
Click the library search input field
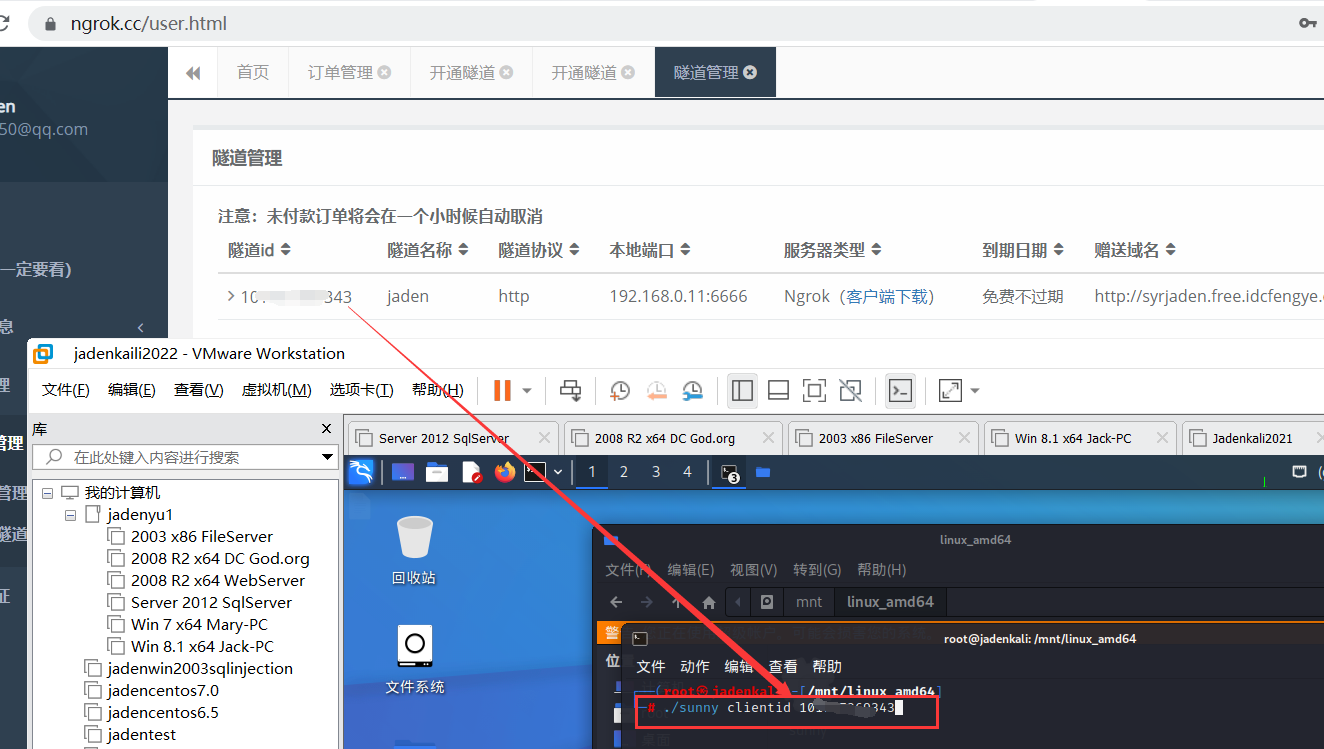(190, 457)
